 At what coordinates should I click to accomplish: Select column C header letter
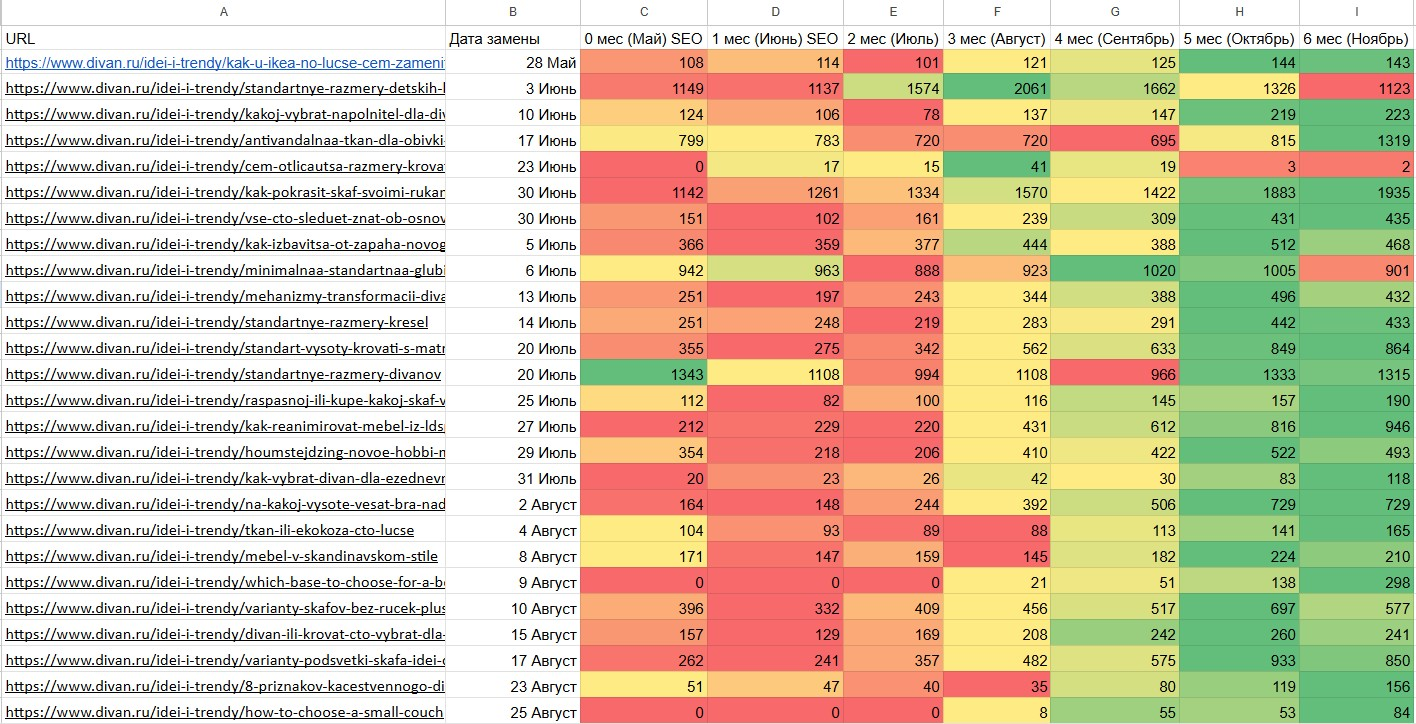644,12
